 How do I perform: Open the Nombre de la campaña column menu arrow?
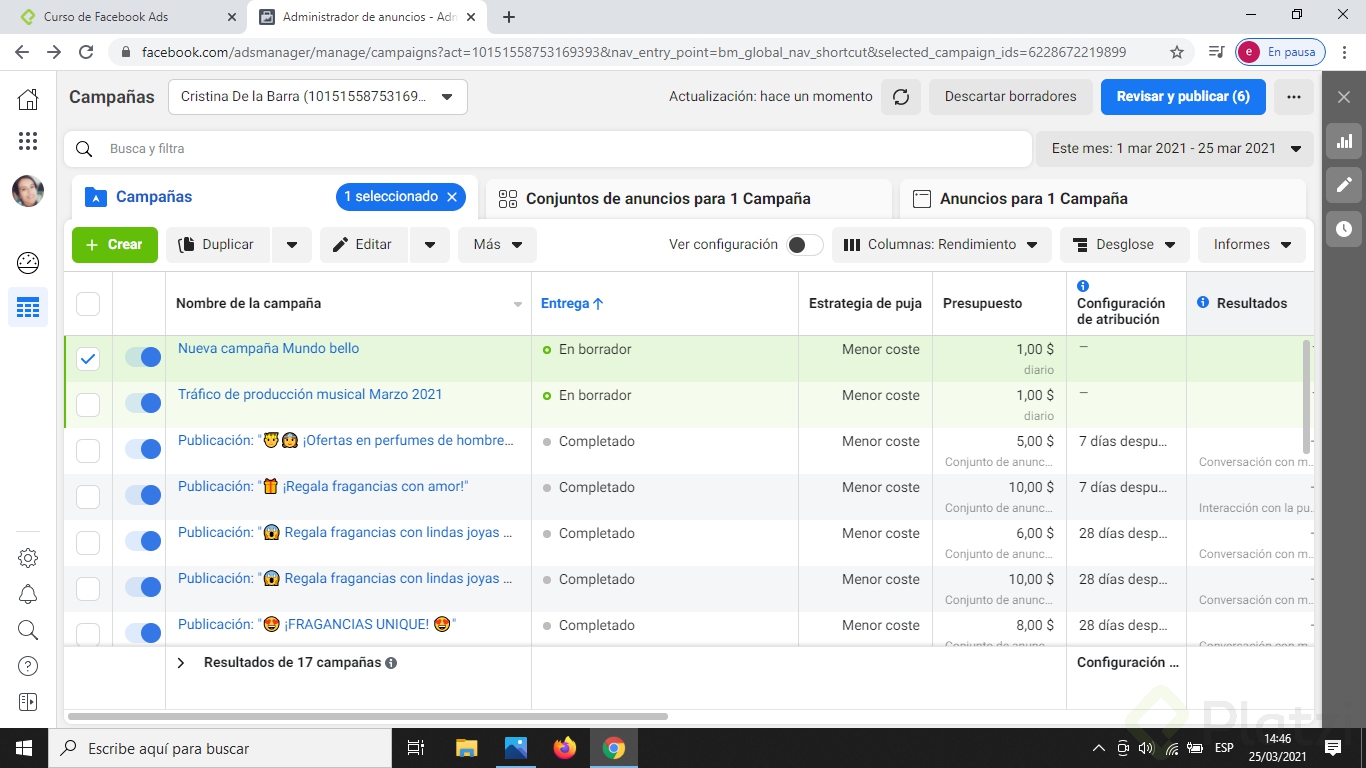tap(518, 304)
